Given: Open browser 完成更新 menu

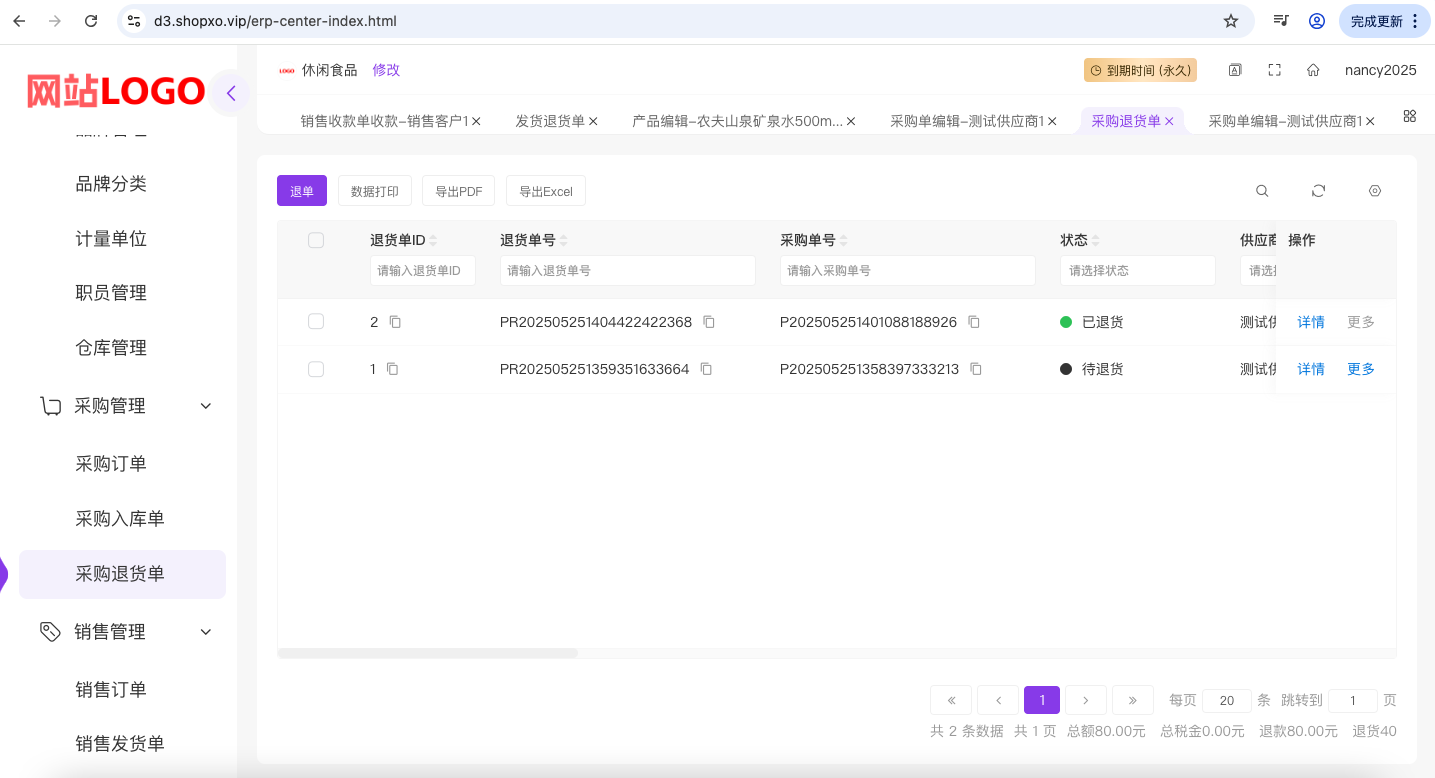Looking at the screenshot, I should point(1385,21).
